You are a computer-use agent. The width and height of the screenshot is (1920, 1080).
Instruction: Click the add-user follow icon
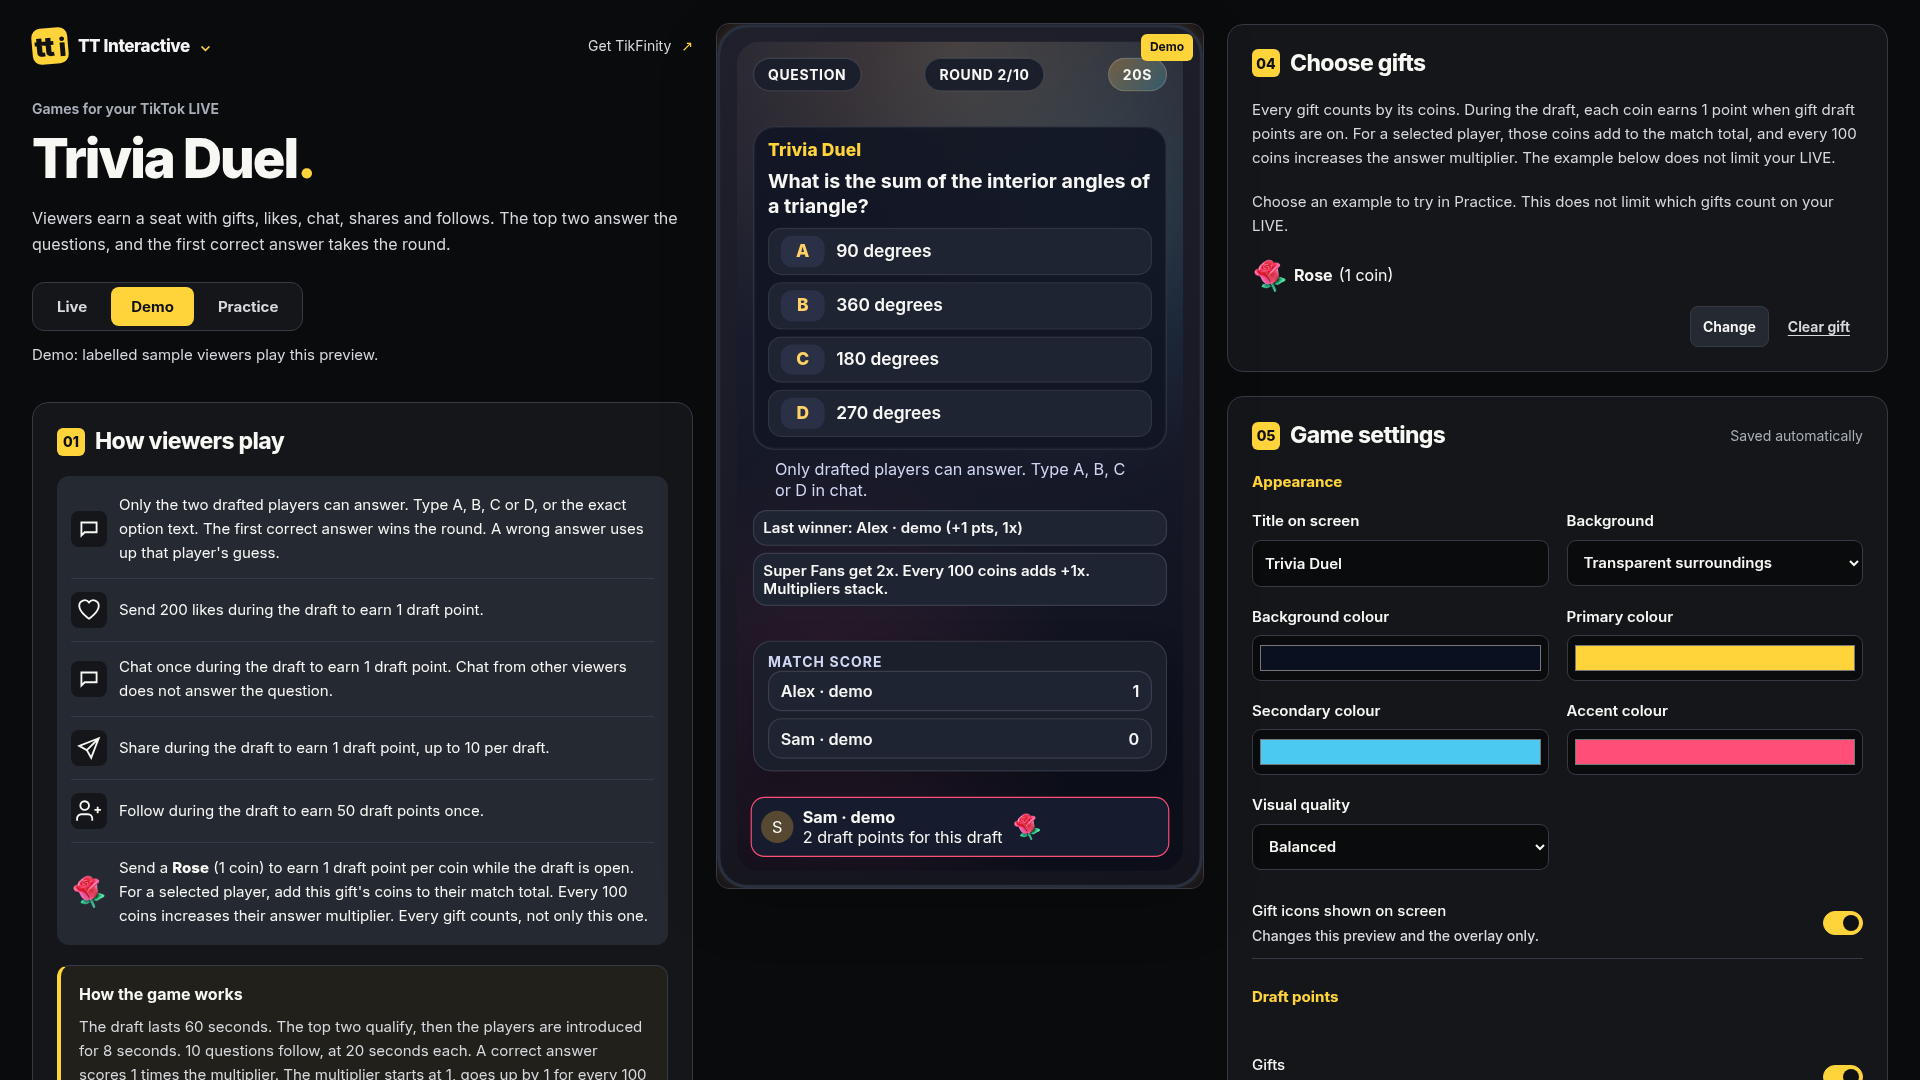[89, 811]
